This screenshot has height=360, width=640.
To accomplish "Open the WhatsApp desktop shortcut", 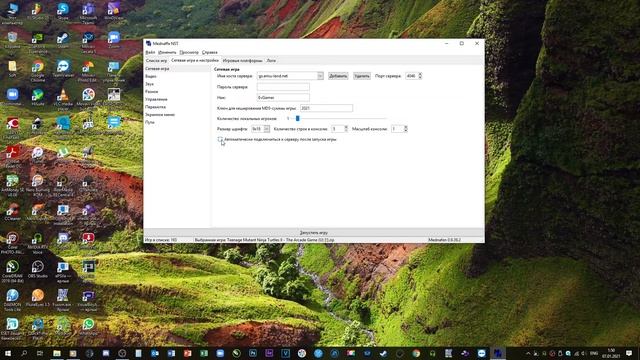I will (88, 327).
